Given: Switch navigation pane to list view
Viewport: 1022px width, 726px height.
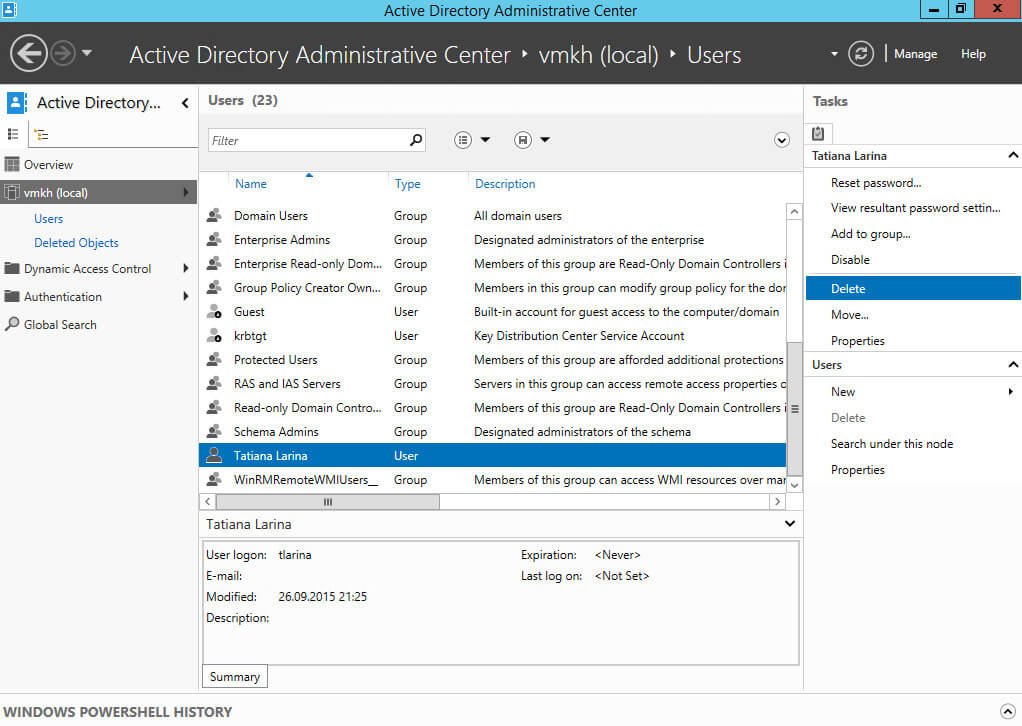Looking at the screenshot, I should pyautogui.click(x=13, y=134).
